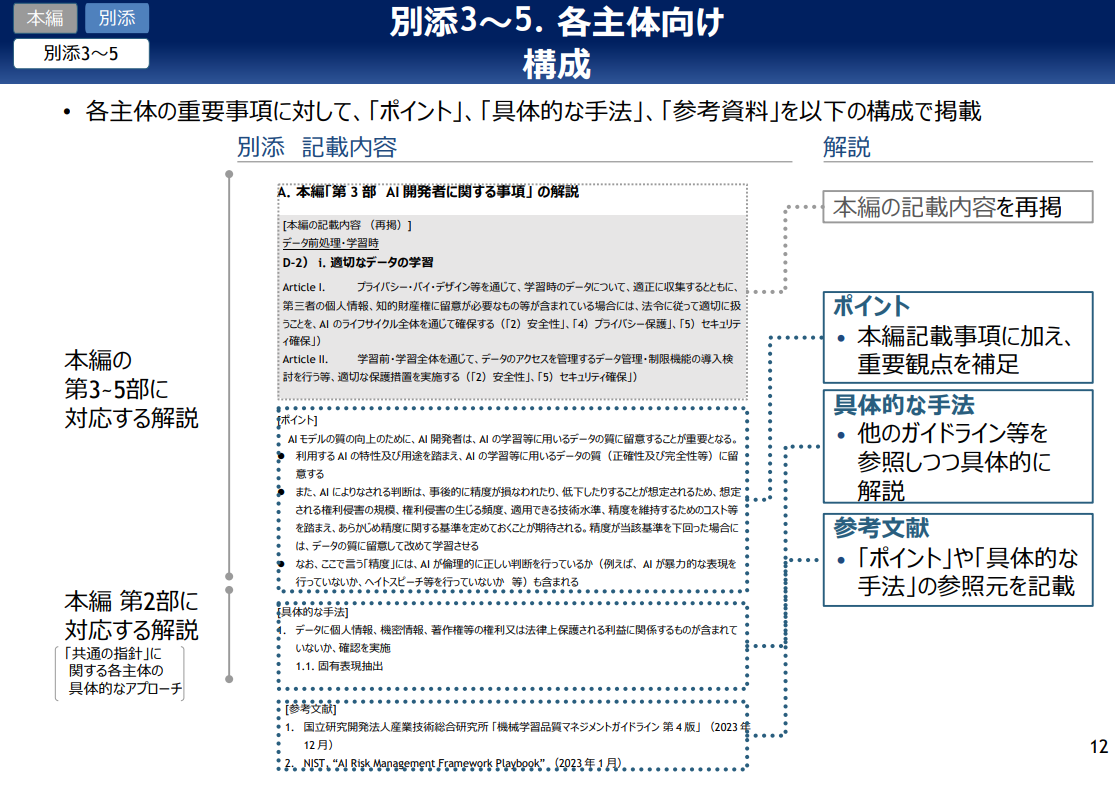The image size is (1115, 788).
Task: Click heading D-2) i. 適切なデータの学習
Action: (358, 262)
